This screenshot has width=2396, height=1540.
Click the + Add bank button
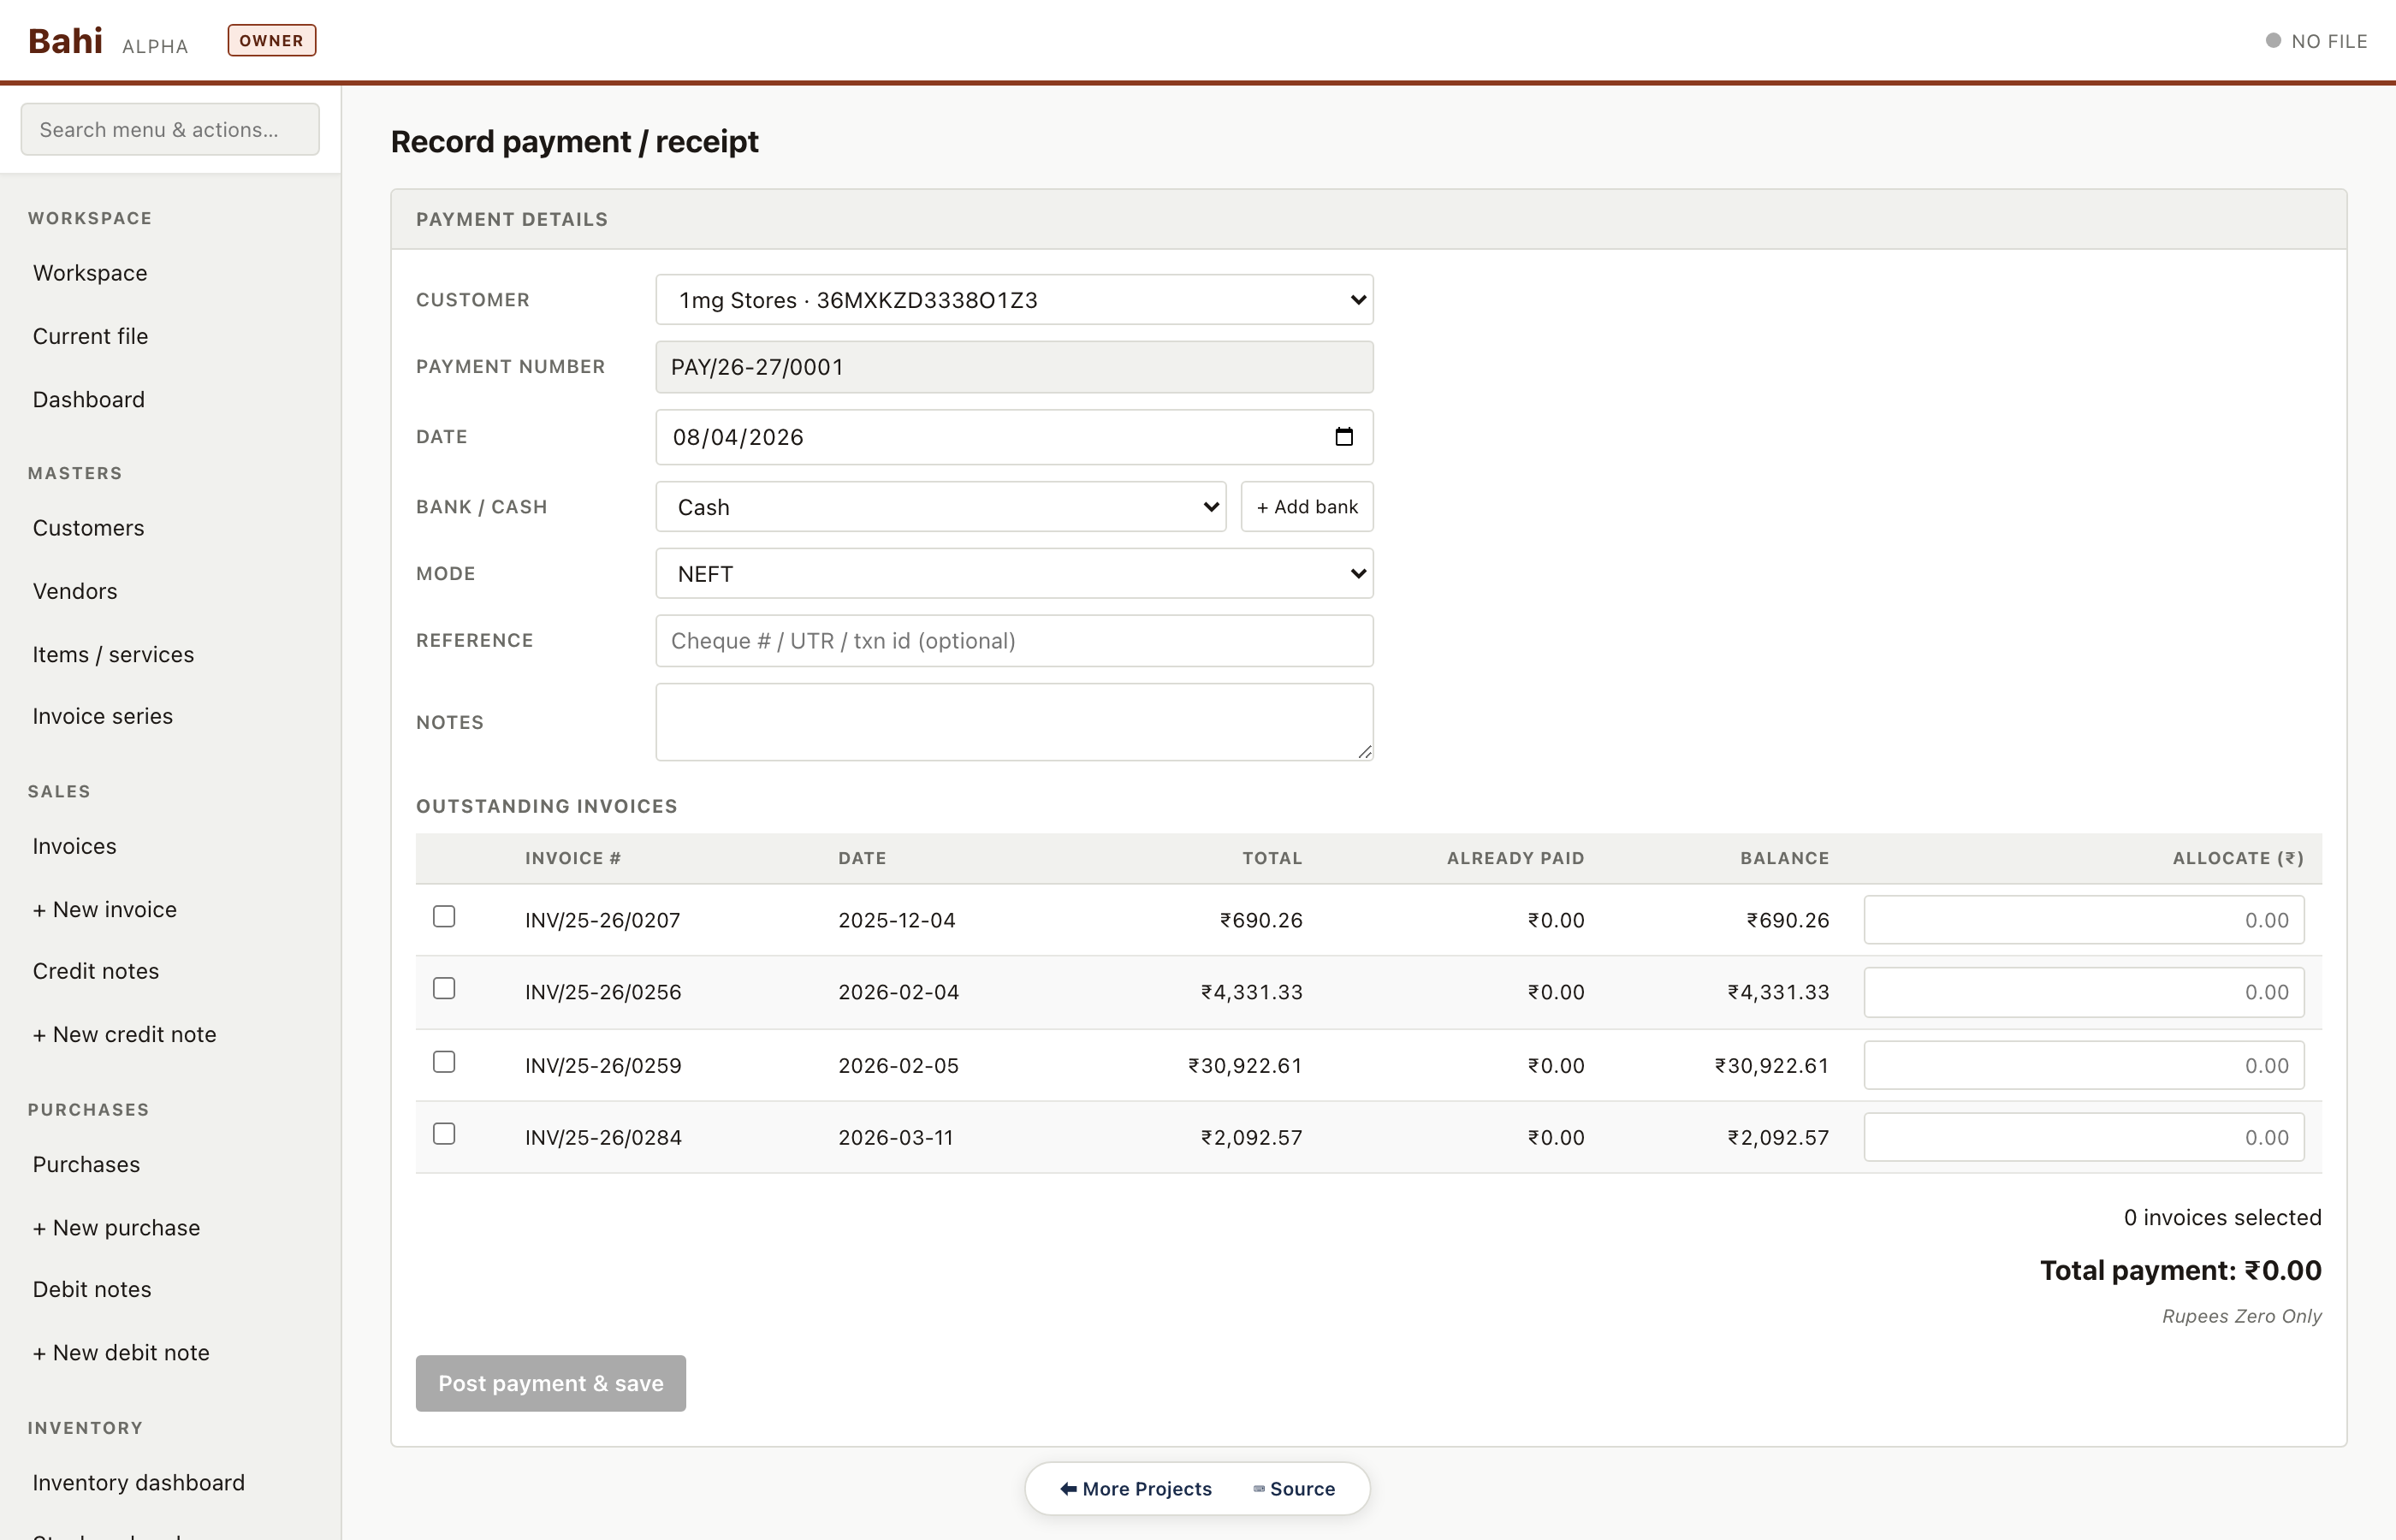(1306, 507)
